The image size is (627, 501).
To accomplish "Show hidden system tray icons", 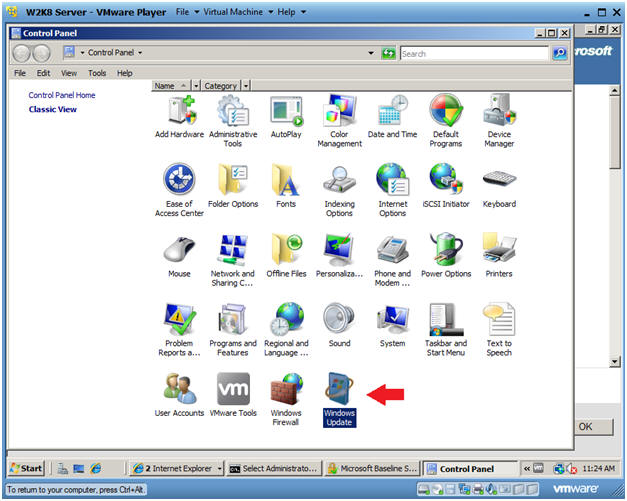I will (527, 468).
